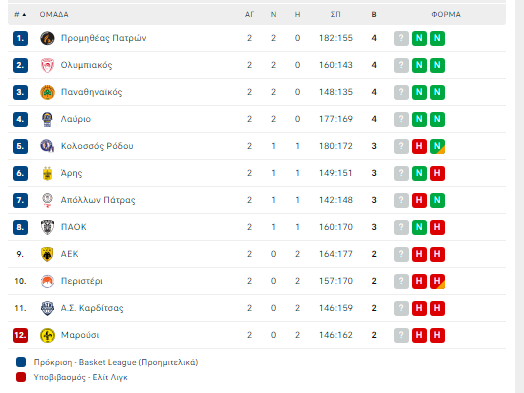524x393 pixels.
Task: Click the Λαύριο team badge
Action: tap(47, 119)
